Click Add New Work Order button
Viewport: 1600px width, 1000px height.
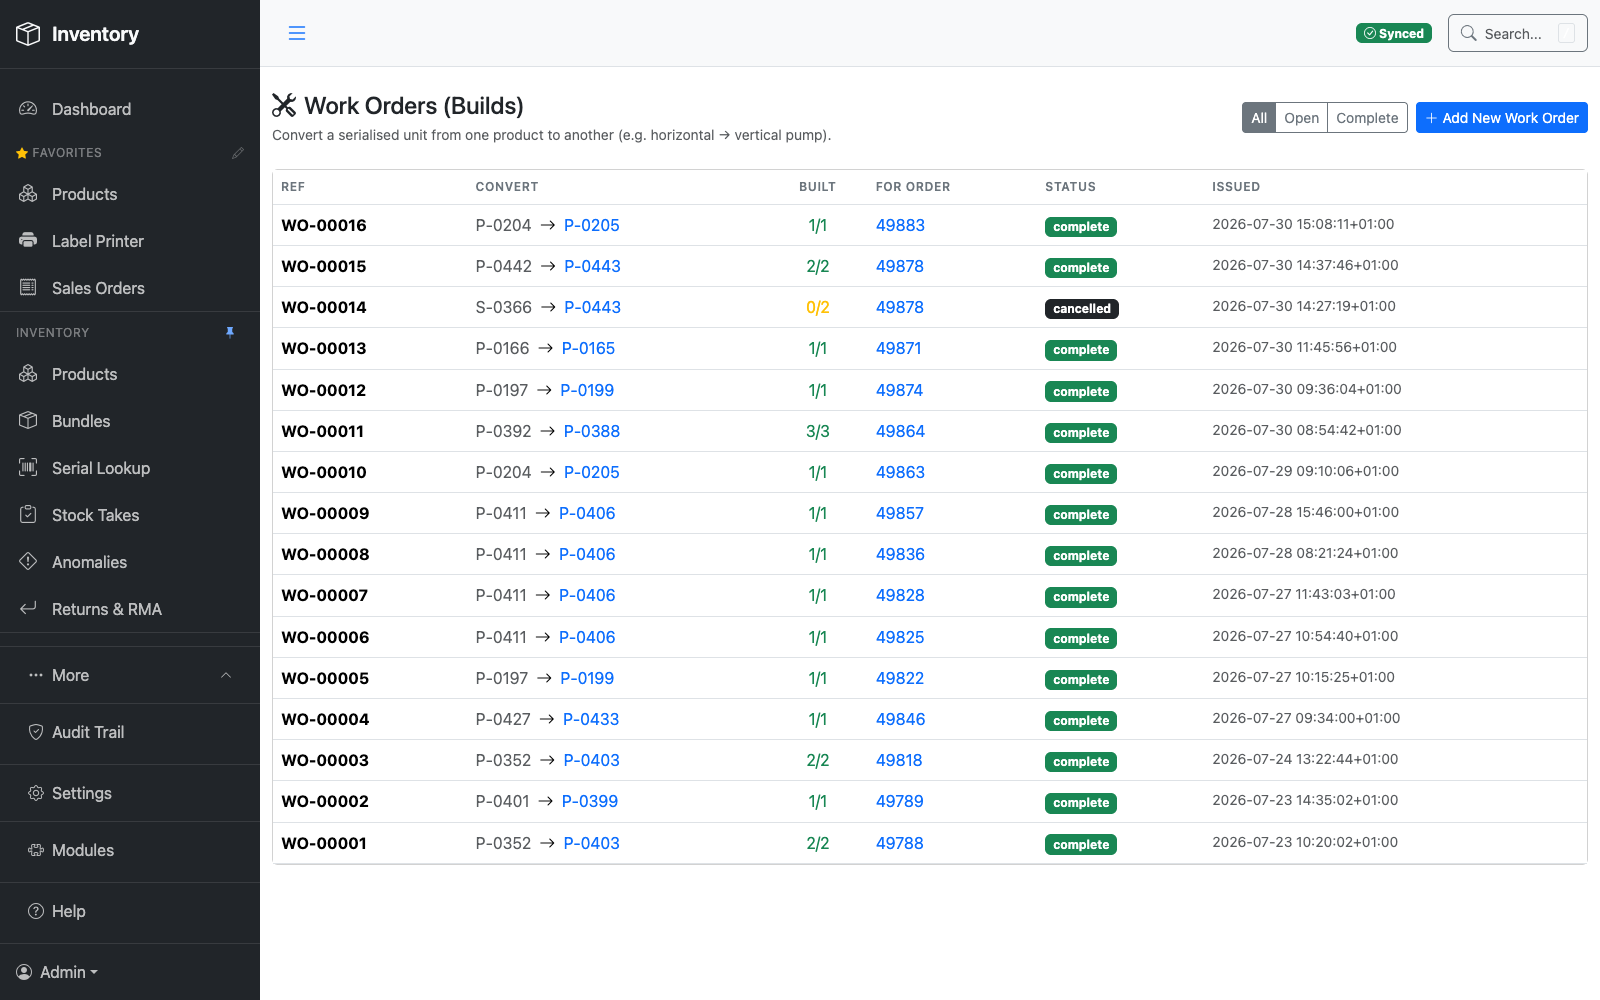[x=1502, y=118]
